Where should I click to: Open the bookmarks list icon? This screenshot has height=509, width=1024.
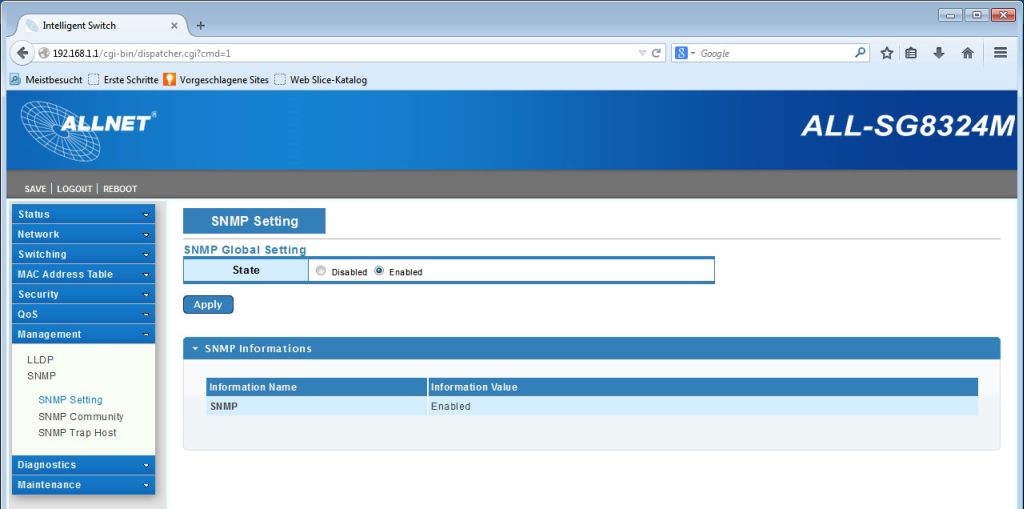tap(911, 53)
